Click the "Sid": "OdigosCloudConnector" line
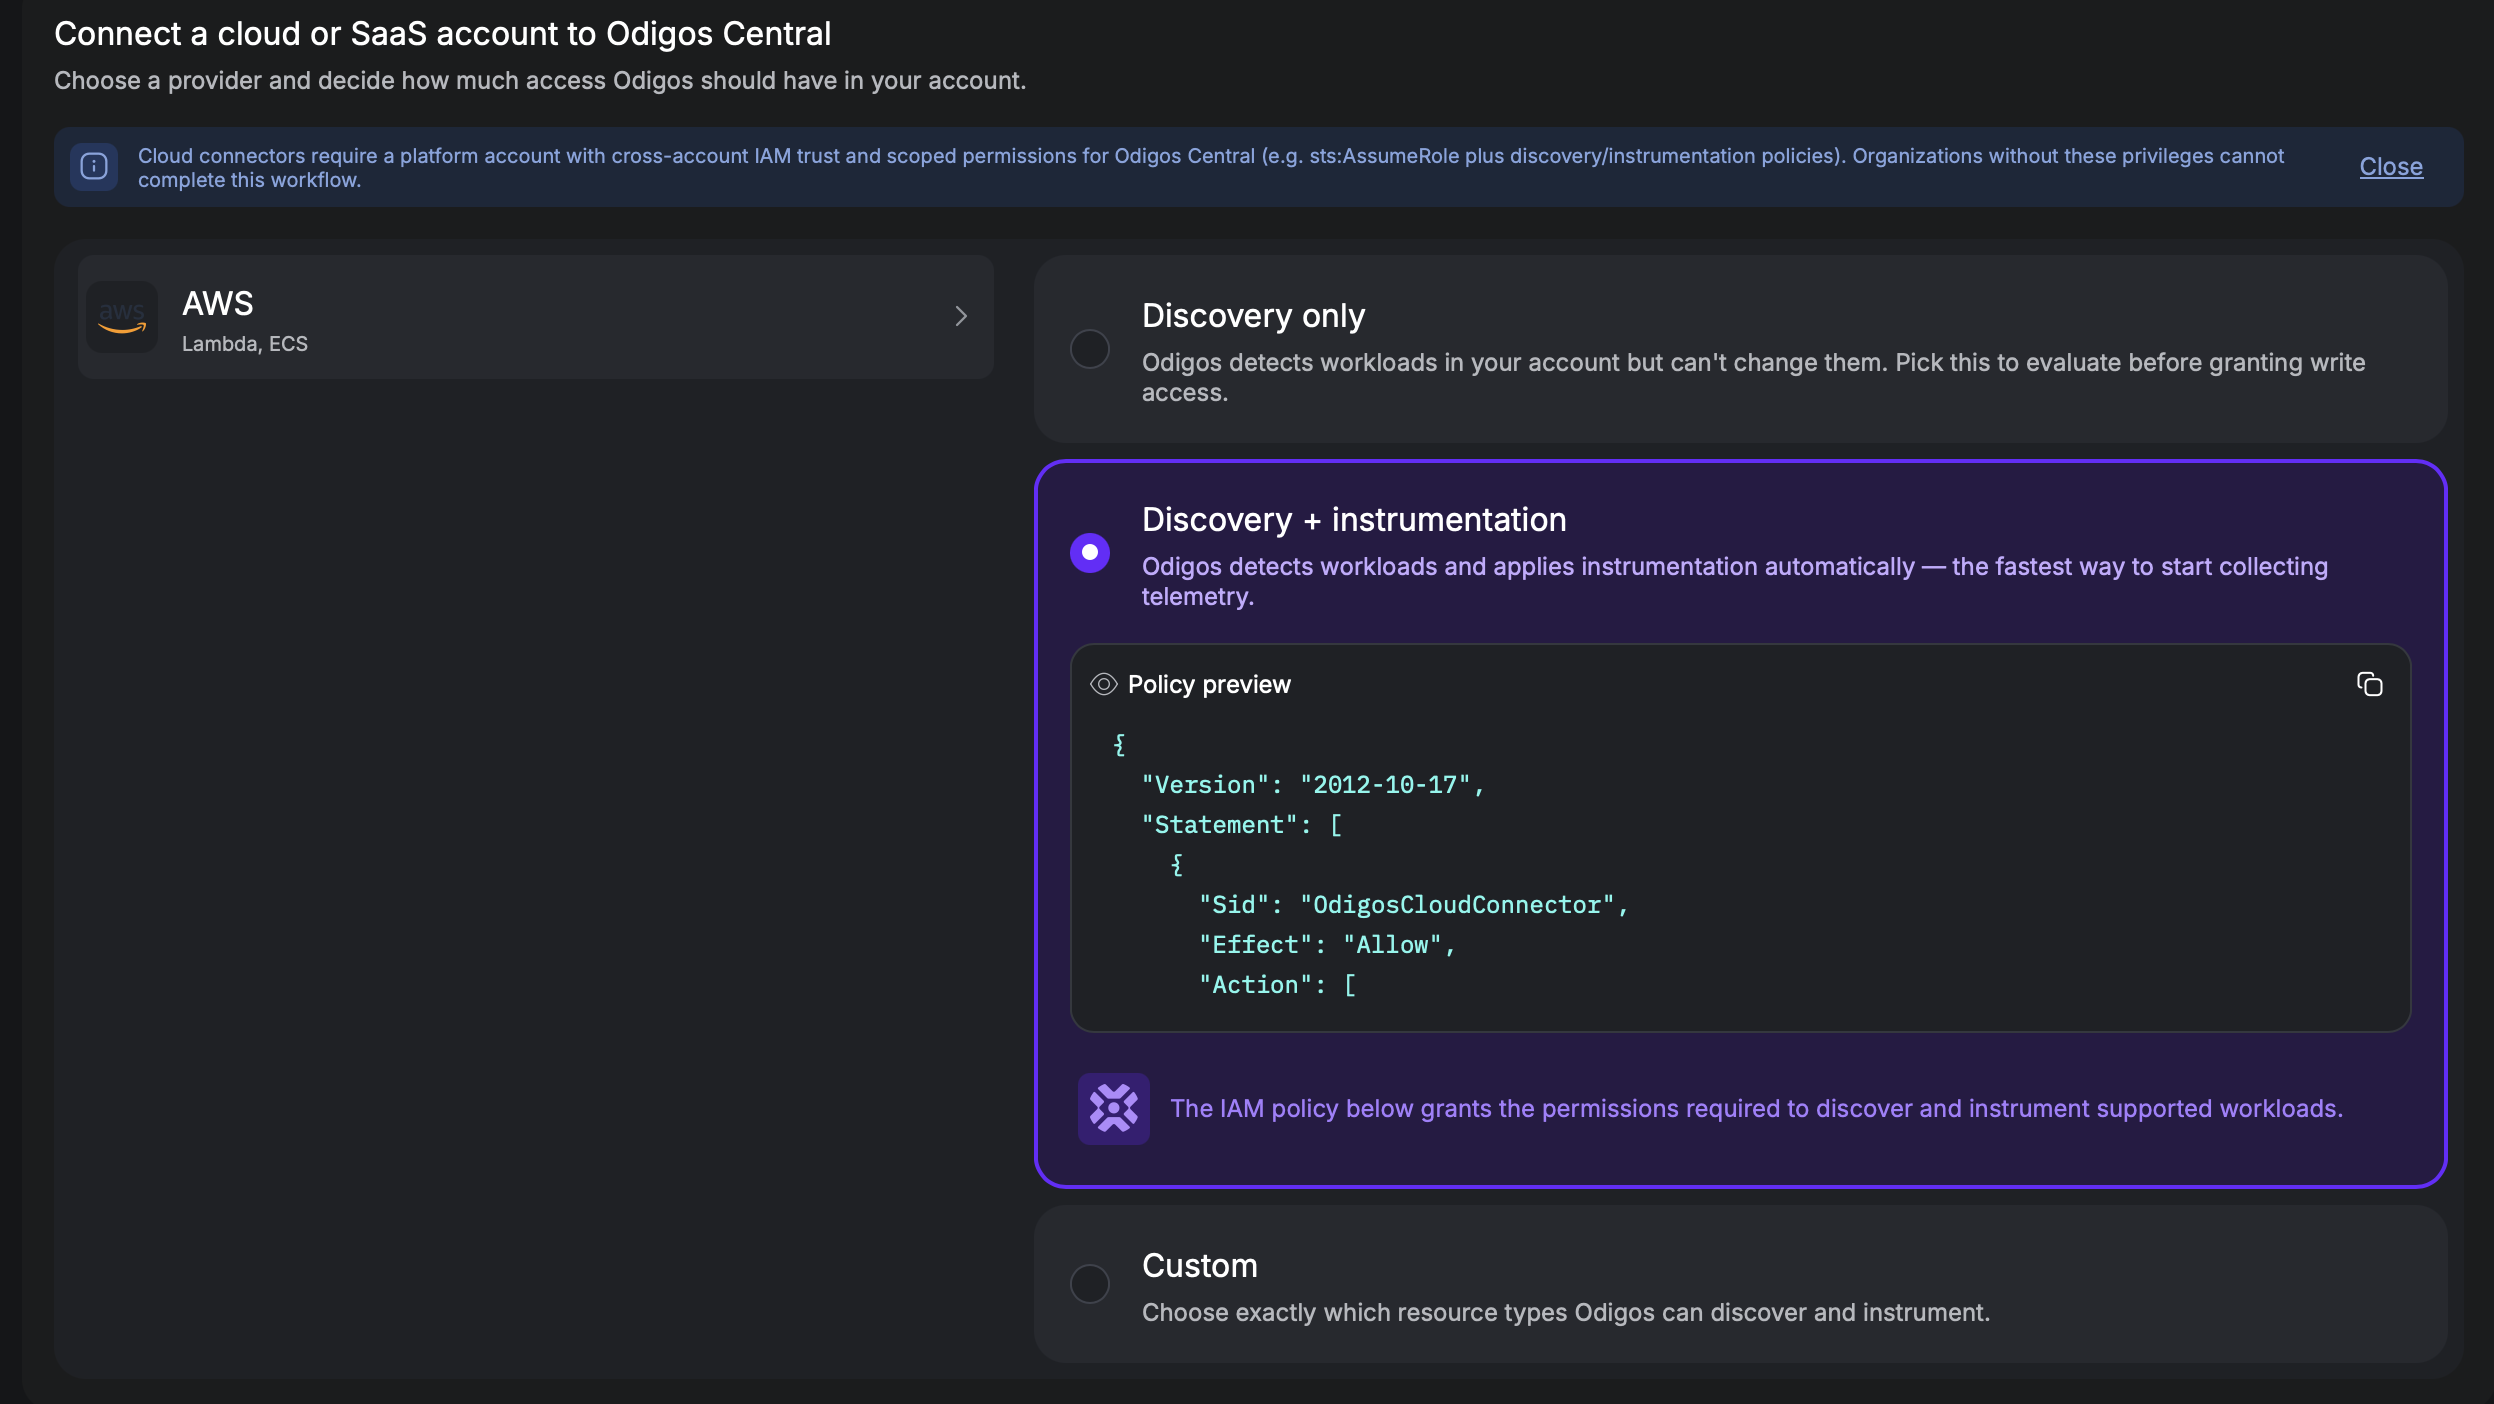The height and width of the screenshot is (1404, 2494). [x=1413, y=905]
